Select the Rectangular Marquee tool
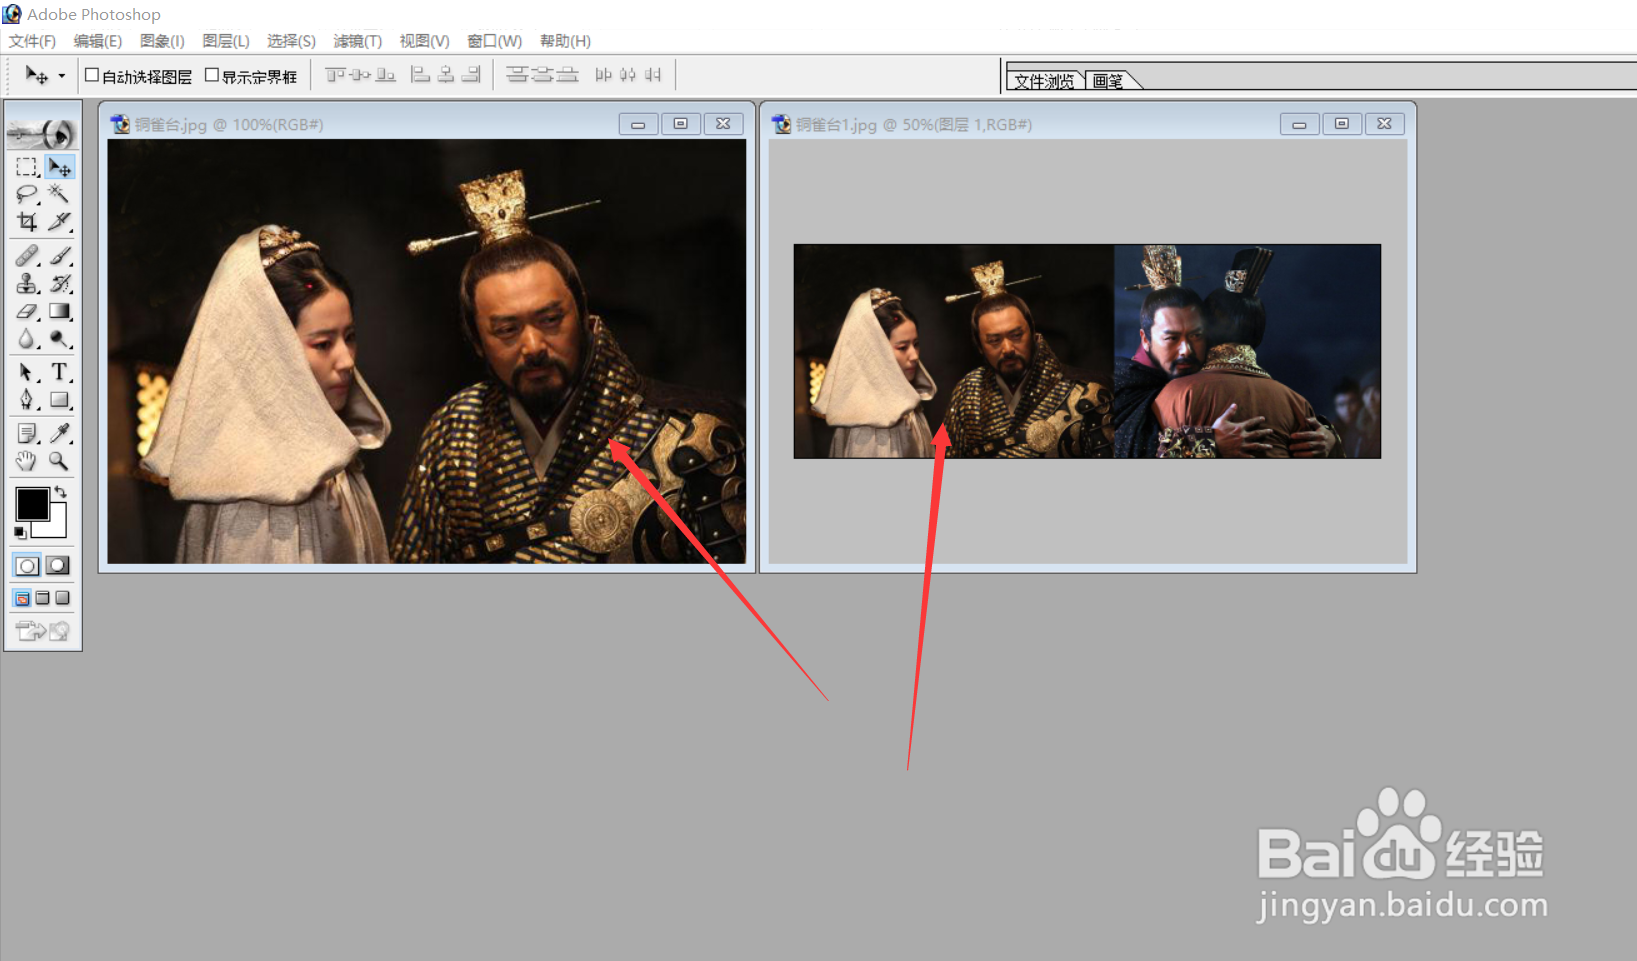Image resolution: width=1637 pixels, height=961 pixels. tap(27, 167)
